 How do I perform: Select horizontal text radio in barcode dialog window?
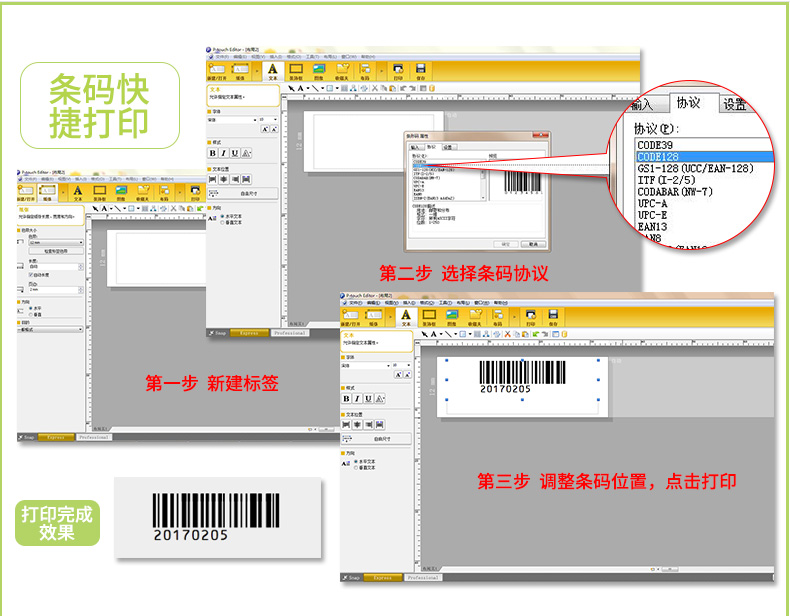click(x=222, y=216)
